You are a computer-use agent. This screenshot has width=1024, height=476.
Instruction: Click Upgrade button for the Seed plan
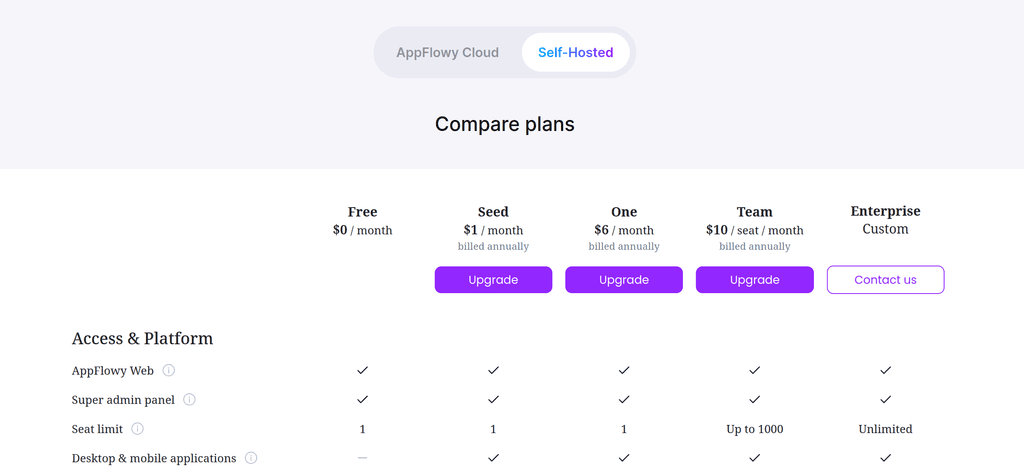tap(493, 280)
